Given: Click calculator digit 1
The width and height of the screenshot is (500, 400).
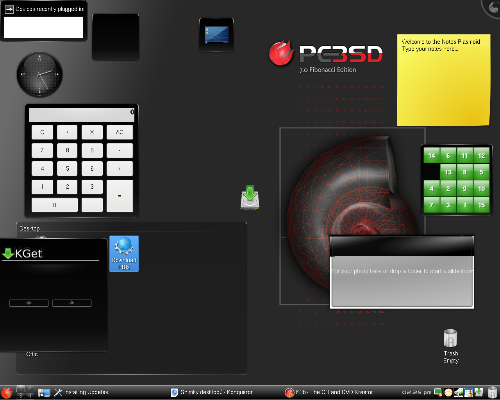Looking at the screenshot, I should coord(42,187).
